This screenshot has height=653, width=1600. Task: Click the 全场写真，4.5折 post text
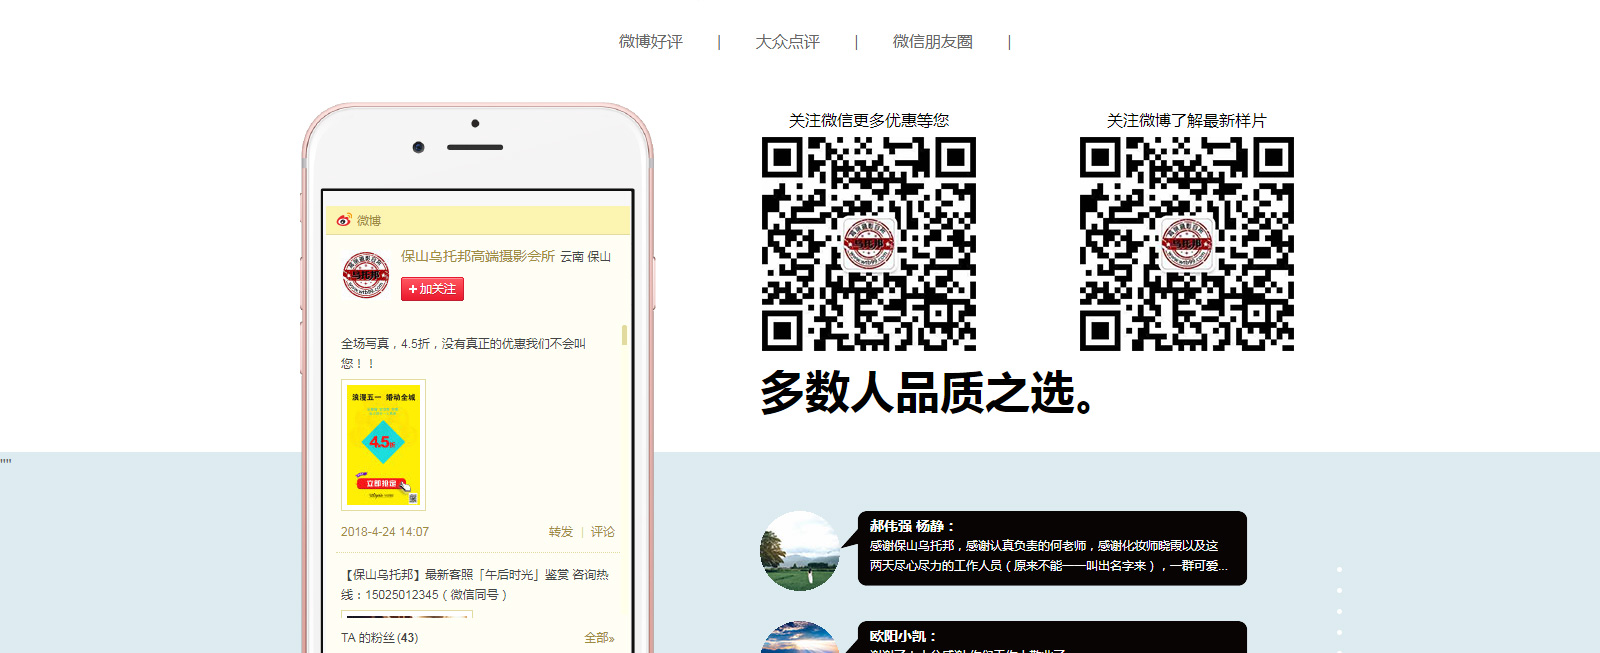(463, 353)
